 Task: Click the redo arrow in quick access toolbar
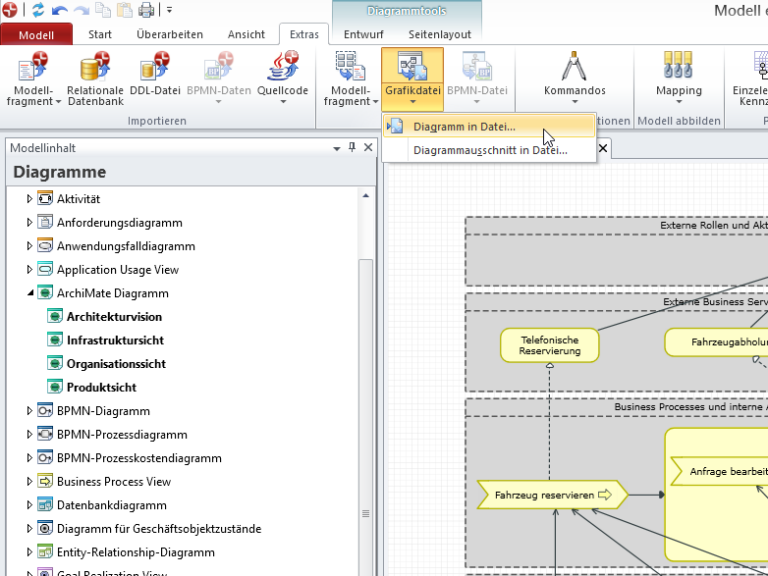(x=81, y=10)
